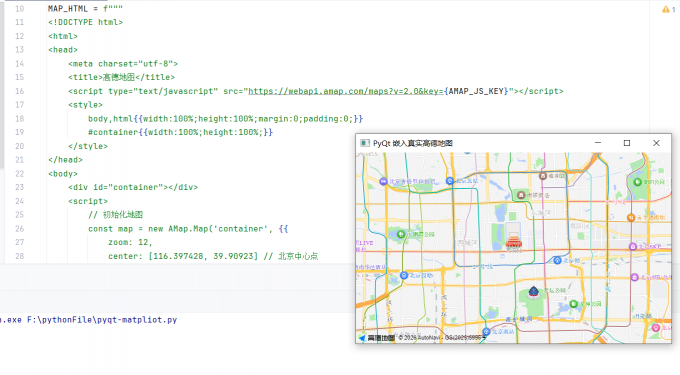
Task: Click the {AMAP_JS_KEY} placeholder in the code
Action: coord(476,91)
